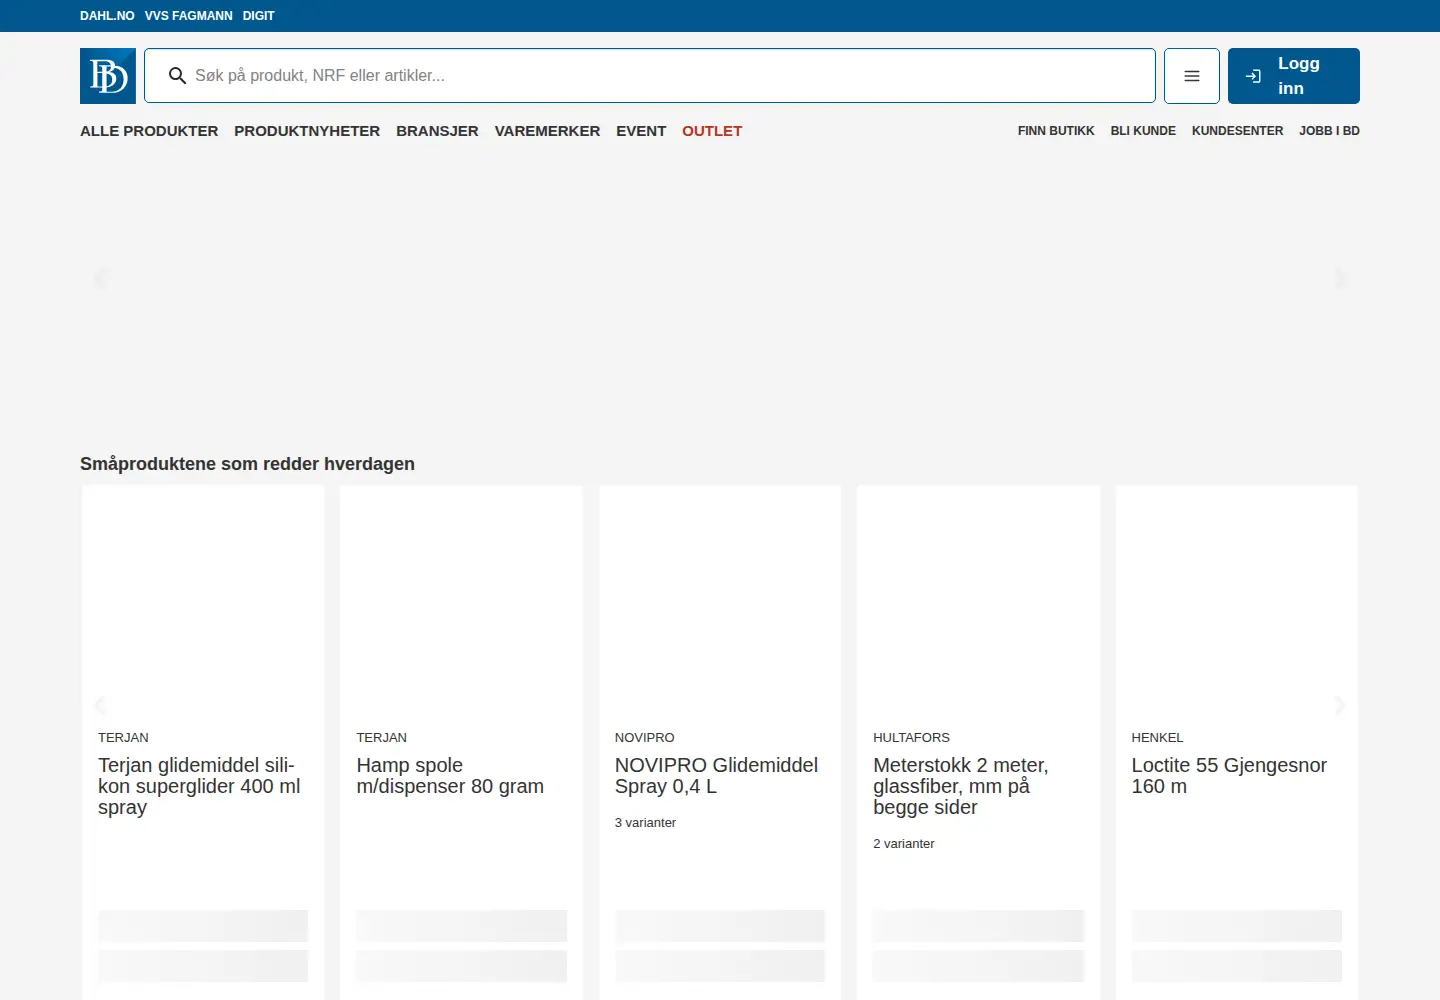Click banner carousel previous arrow
This screenshot has height=1000, width=1440.
(x=100, y=279)
